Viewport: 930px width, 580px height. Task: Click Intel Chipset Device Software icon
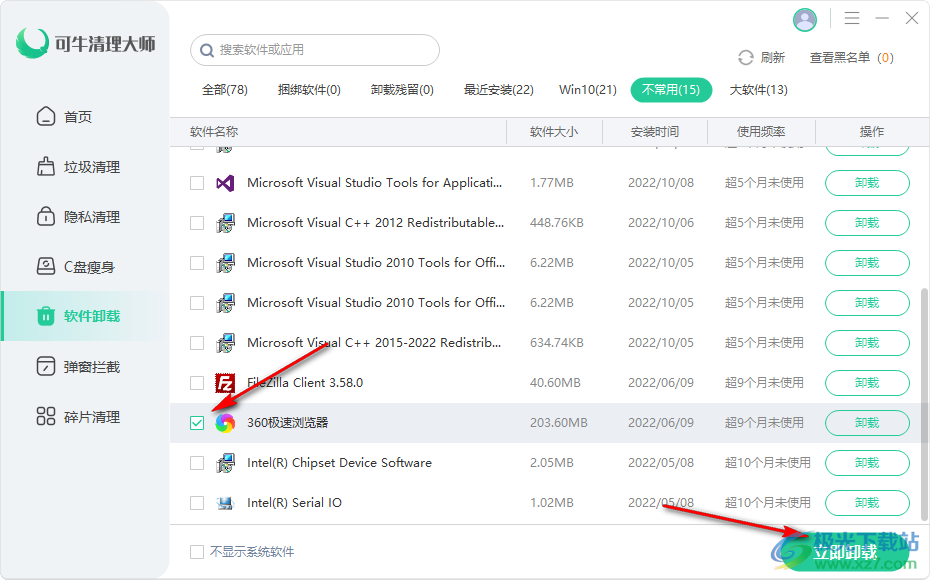pyautogui.click(x=225, y=463)
